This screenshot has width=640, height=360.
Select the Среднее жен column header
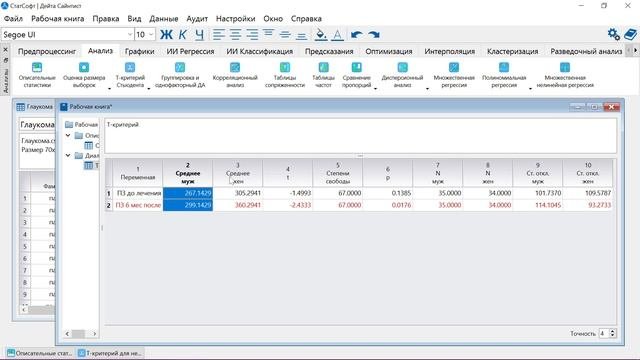tap(238, 173)
